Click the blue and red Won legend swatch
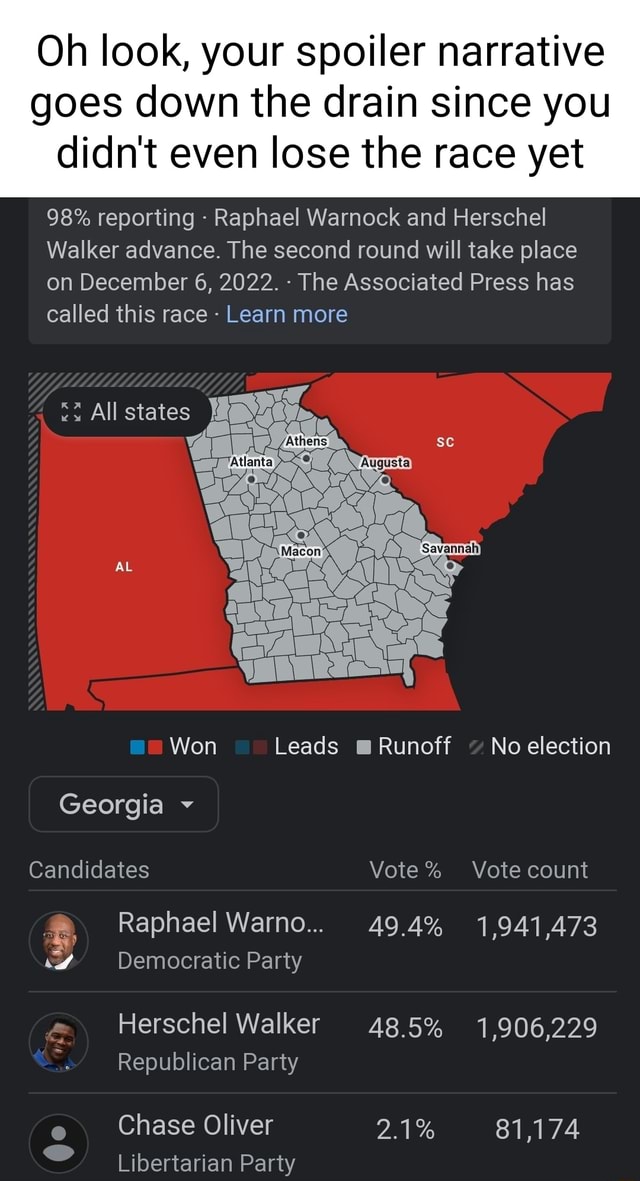Image resolution: width=640 pixels, height=1181 pixels. [x=146, y=747]
